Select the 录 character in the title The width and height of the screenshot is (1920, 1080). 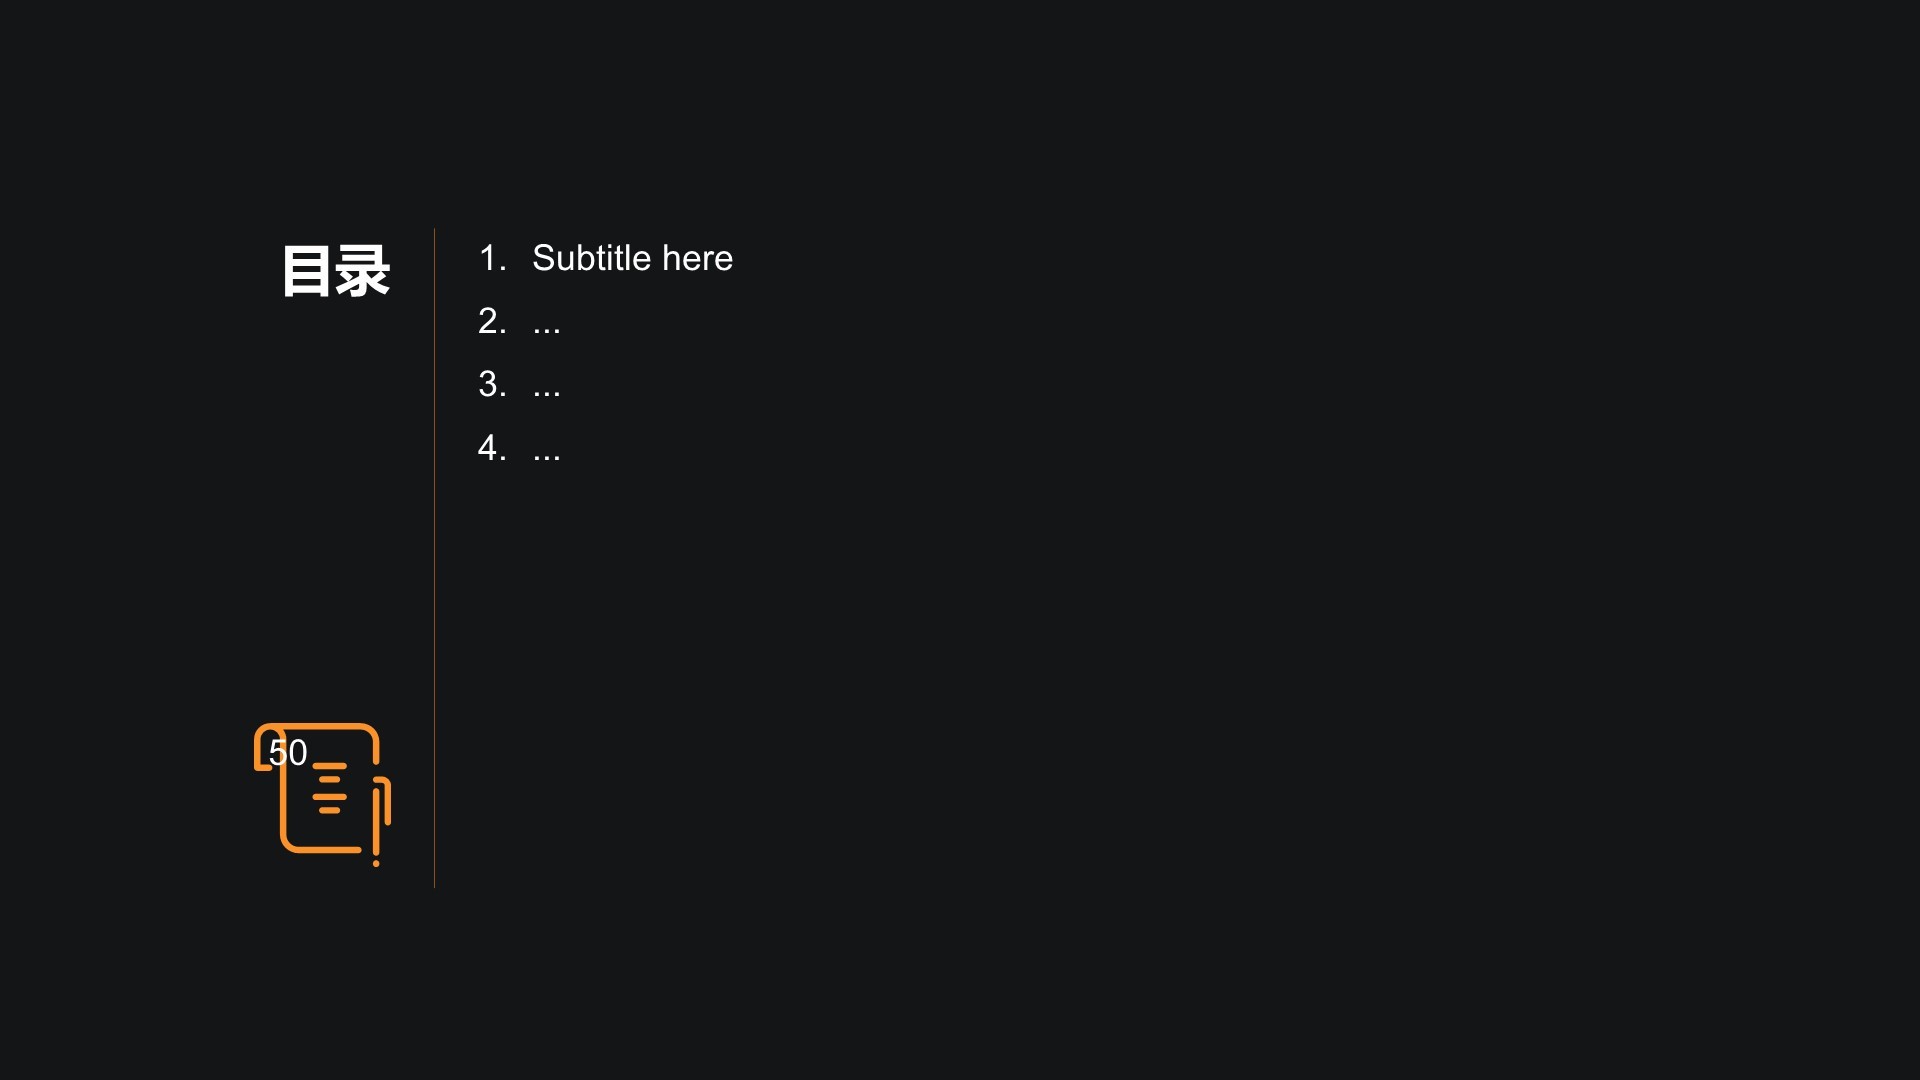click(x=362, y=271)
